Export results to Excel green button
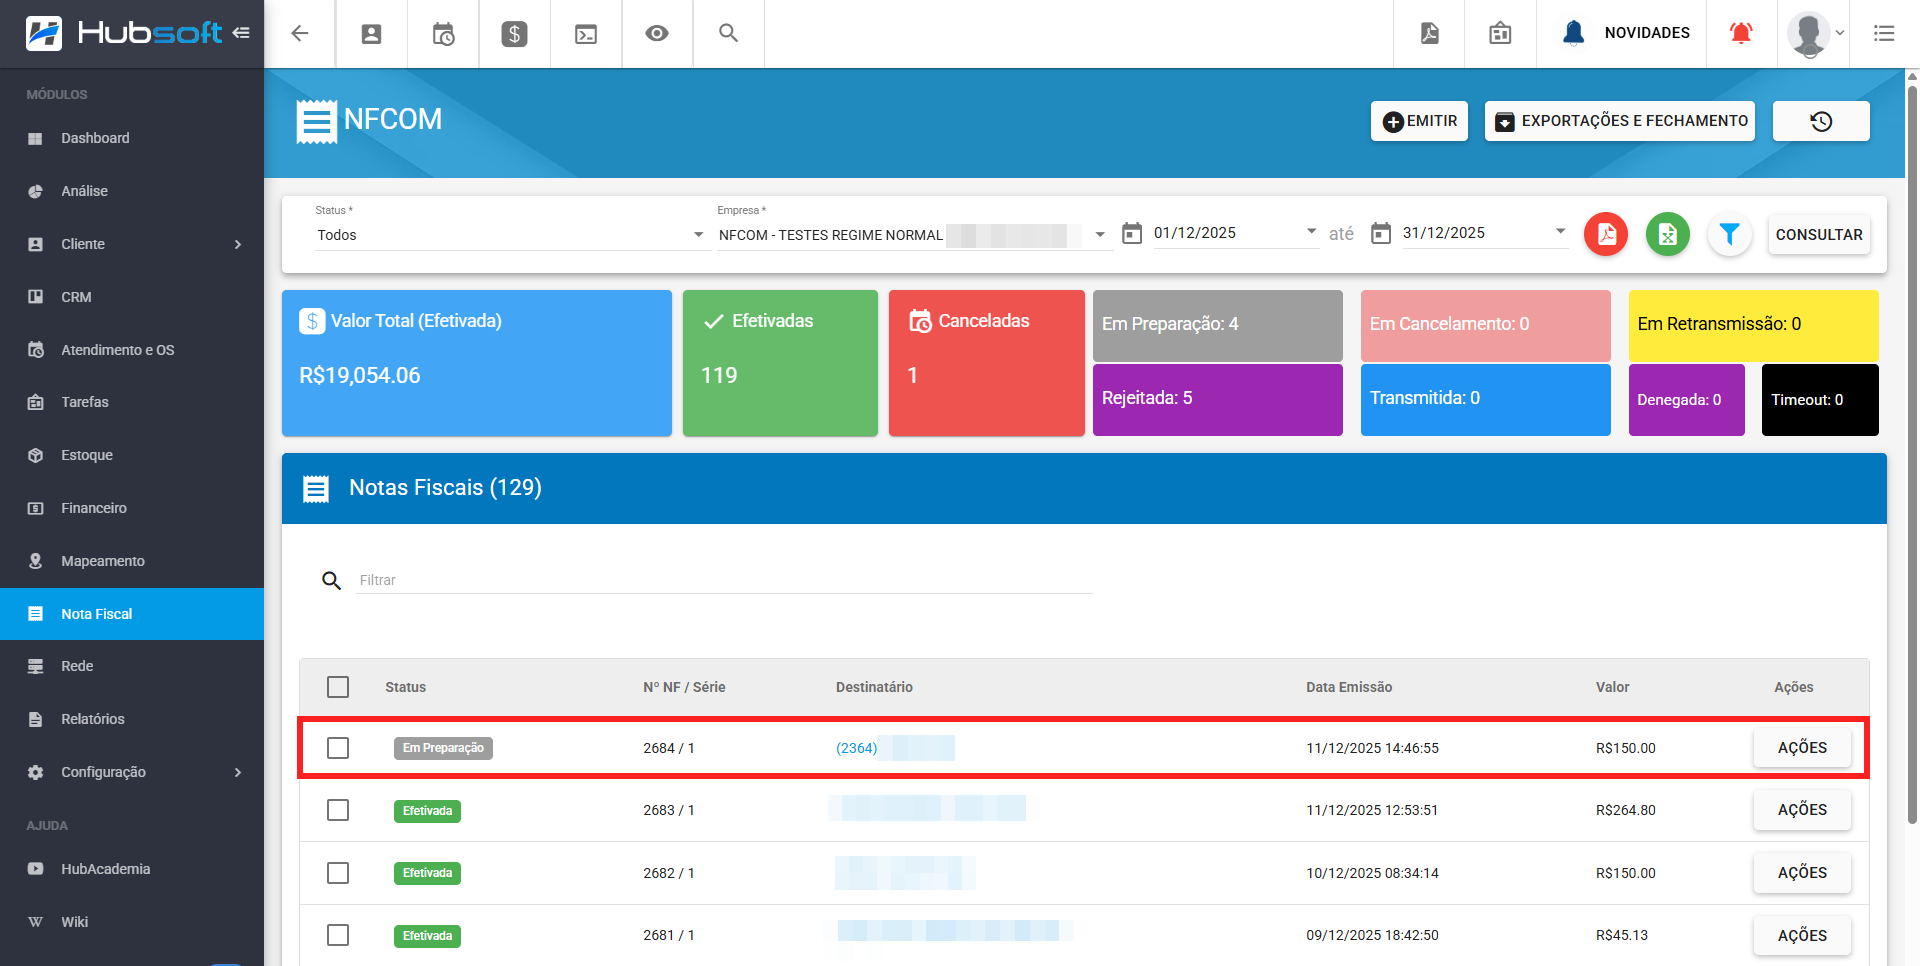This screenshot has width=1920, height=966. pyautogui.click(x=1668, y=234)
